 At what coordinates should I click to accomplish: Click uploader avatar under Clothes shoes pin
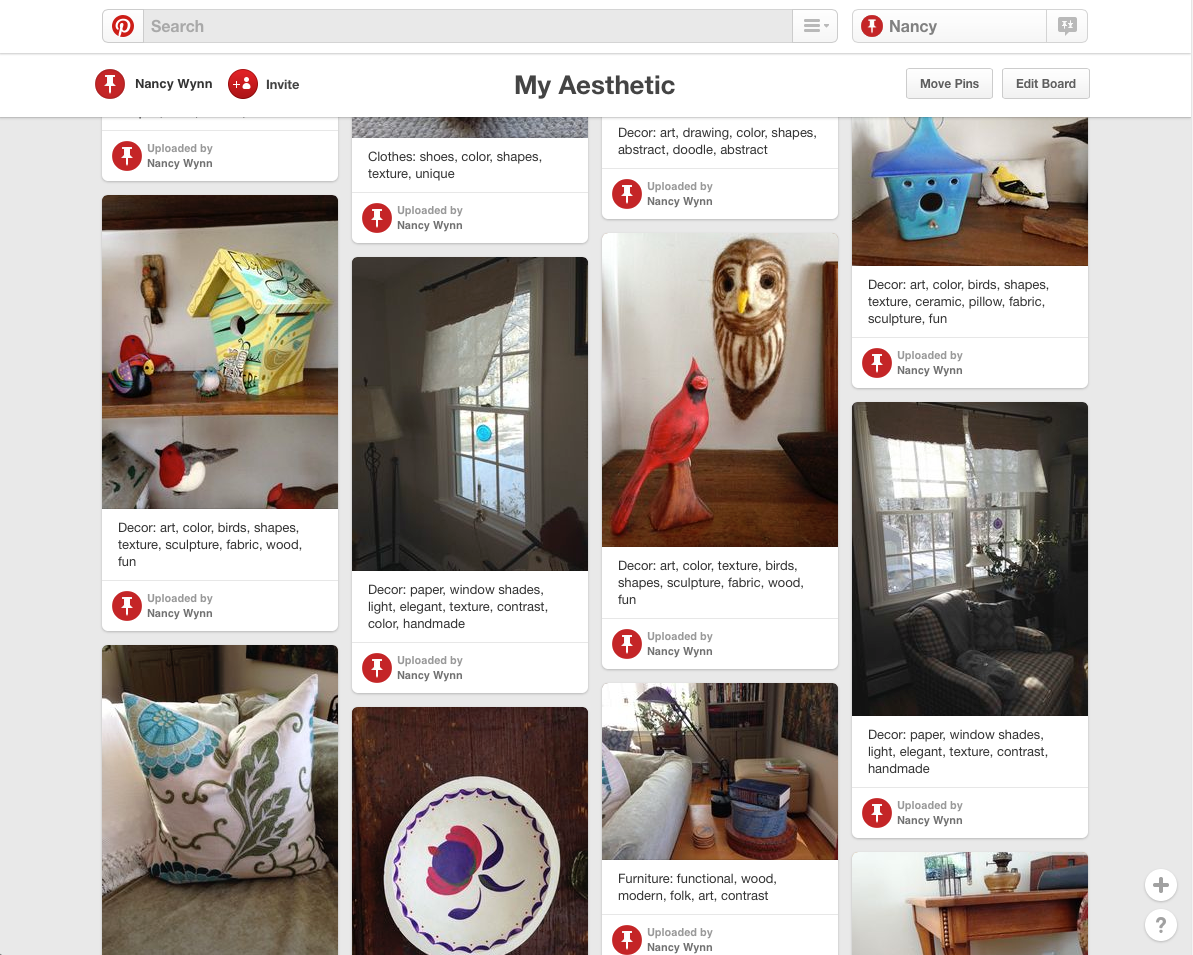[x=377, y=218]
